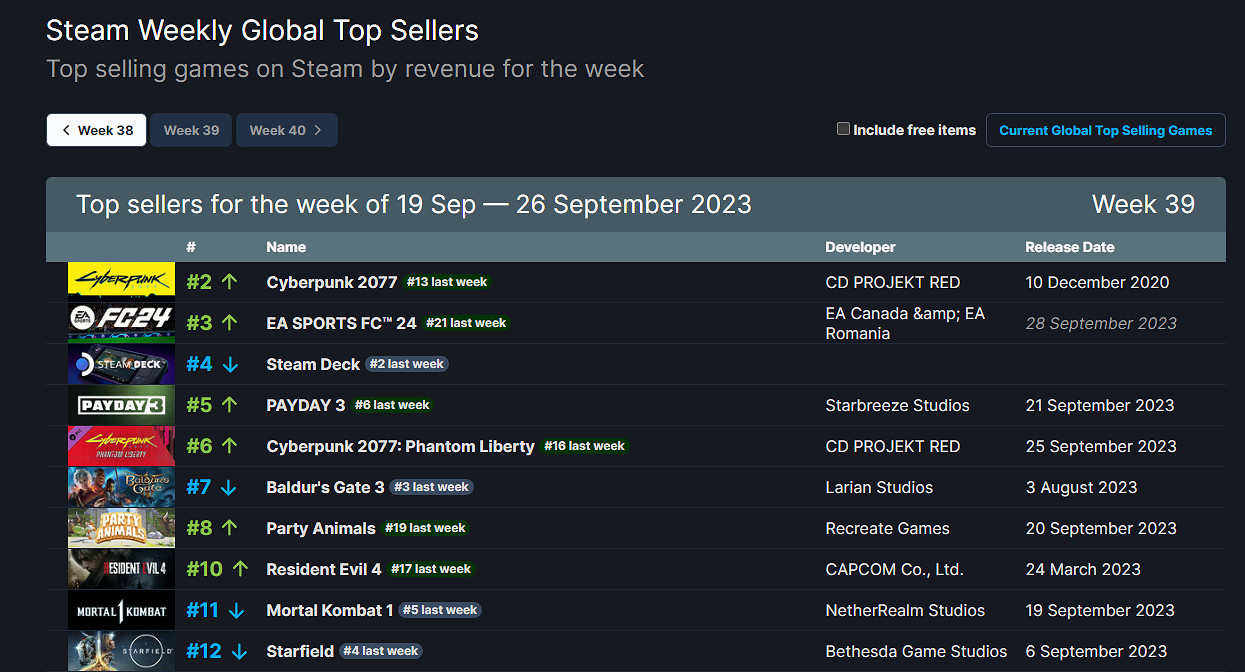The width and height of the screenshot is (1245, 672).
Task: Click the EA FC24 game logo
Action: click(121, 323)
